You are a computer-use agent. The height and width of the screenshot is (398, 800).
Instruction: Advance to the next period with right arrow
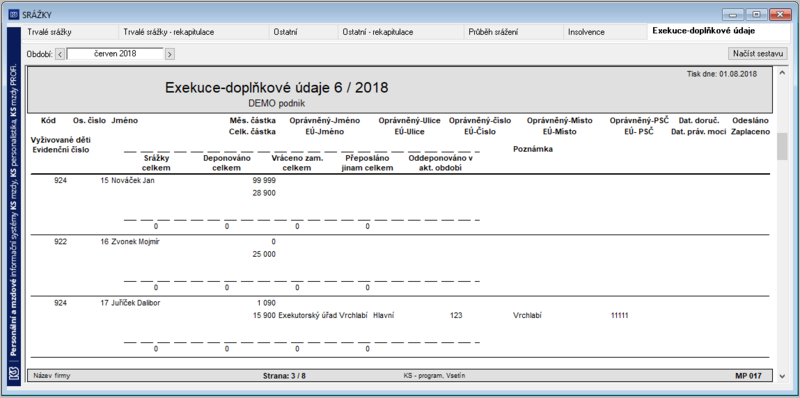170,54
